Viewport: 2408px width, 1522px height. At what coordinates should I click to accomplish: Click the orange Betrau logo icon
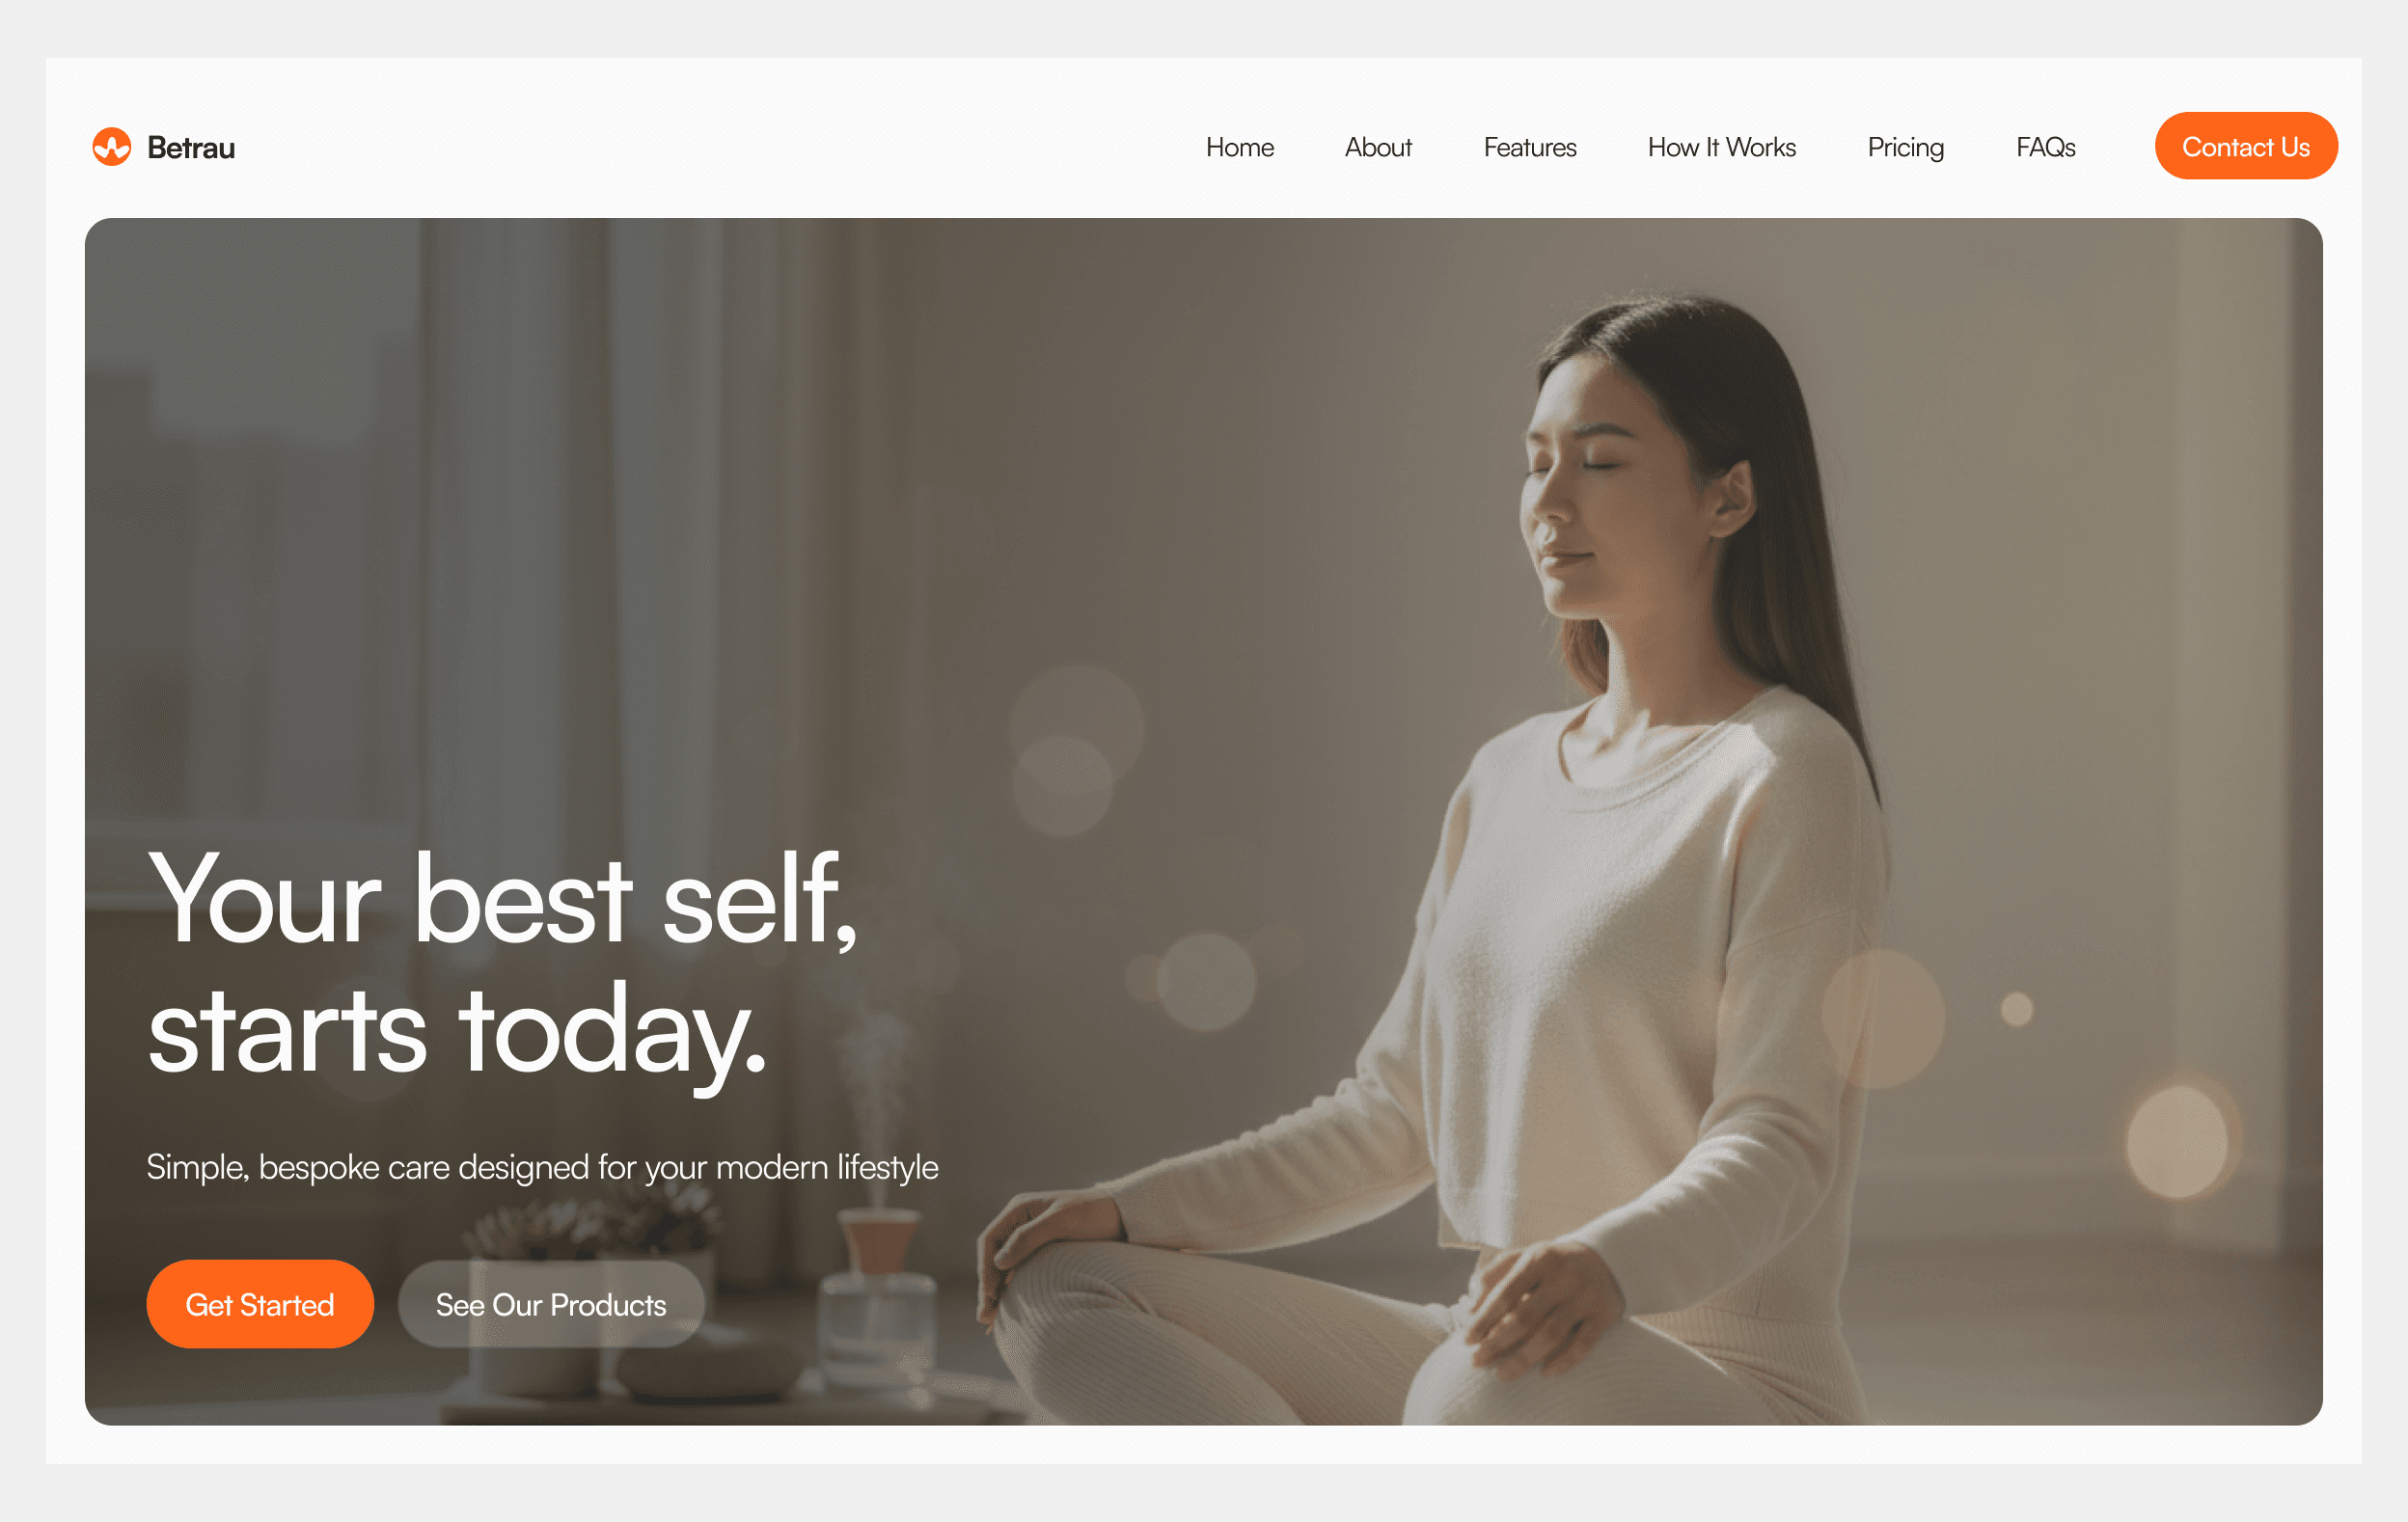112,147
